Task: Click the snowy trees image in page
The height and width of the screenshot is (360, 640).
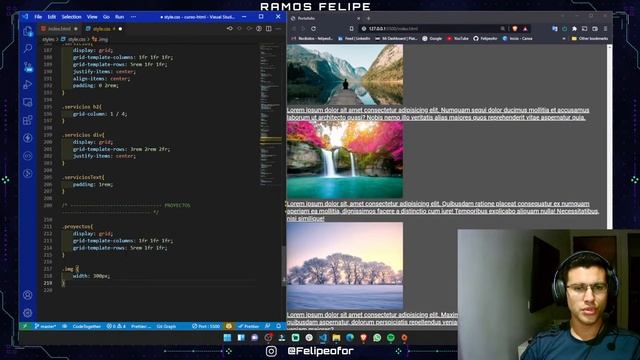Action: (345, 266)
